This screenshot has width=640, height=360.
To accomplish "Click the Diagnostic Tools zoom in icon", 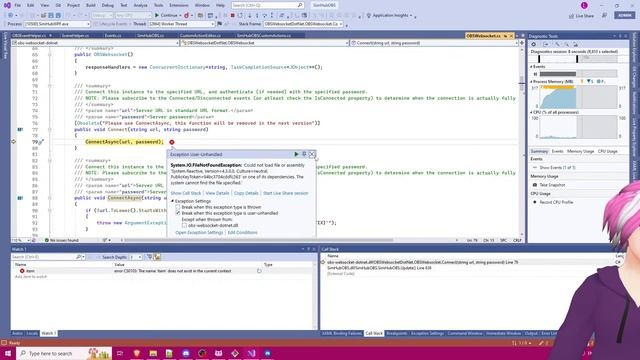I will click(x=557, y=44).
